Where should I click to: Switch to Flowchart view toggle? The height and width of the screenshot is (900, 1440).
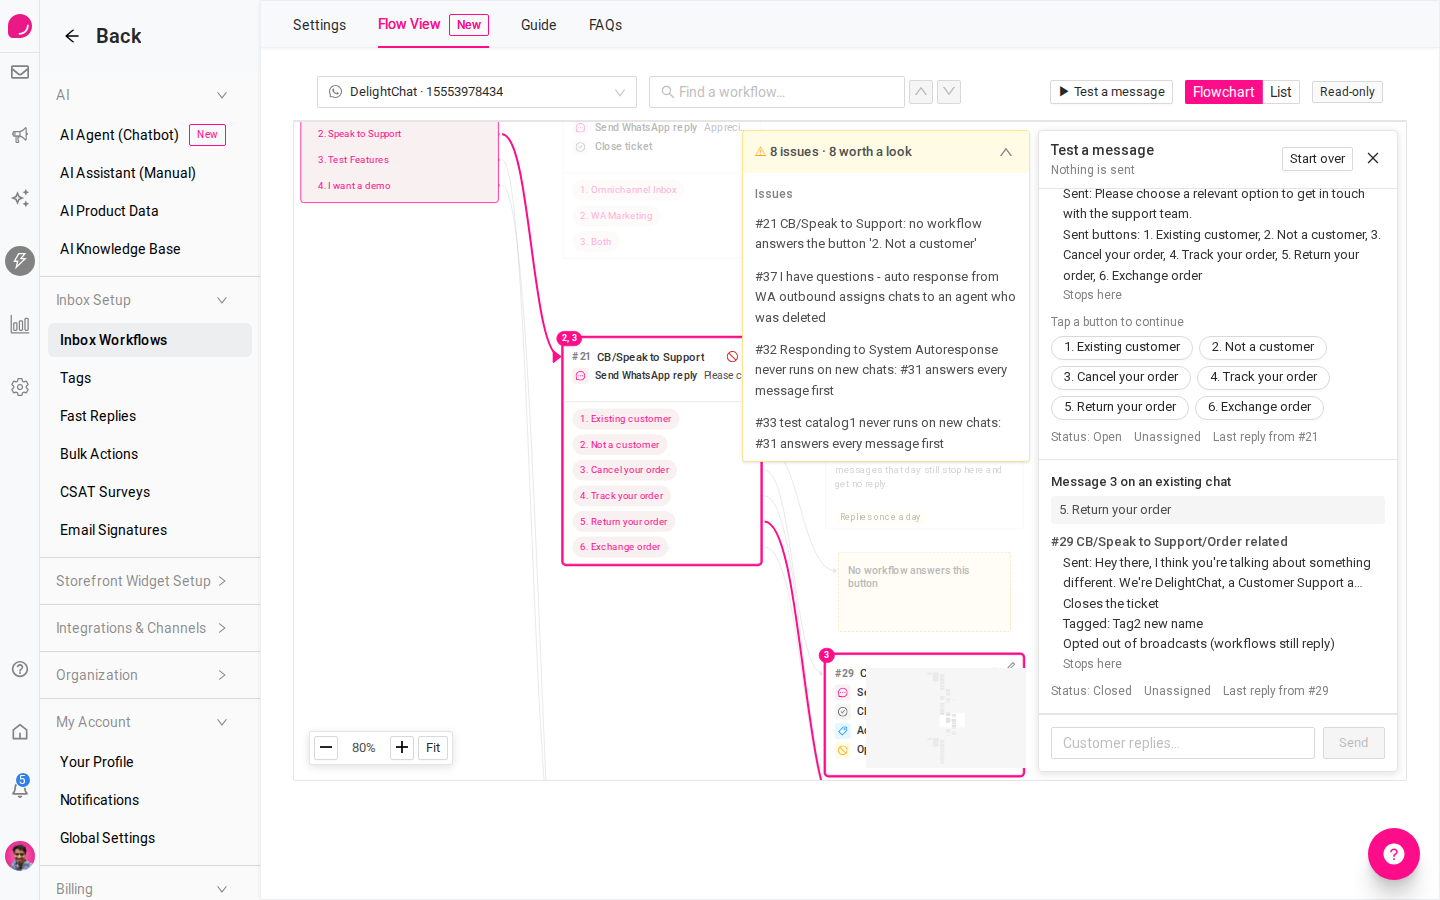point(1223,92)
